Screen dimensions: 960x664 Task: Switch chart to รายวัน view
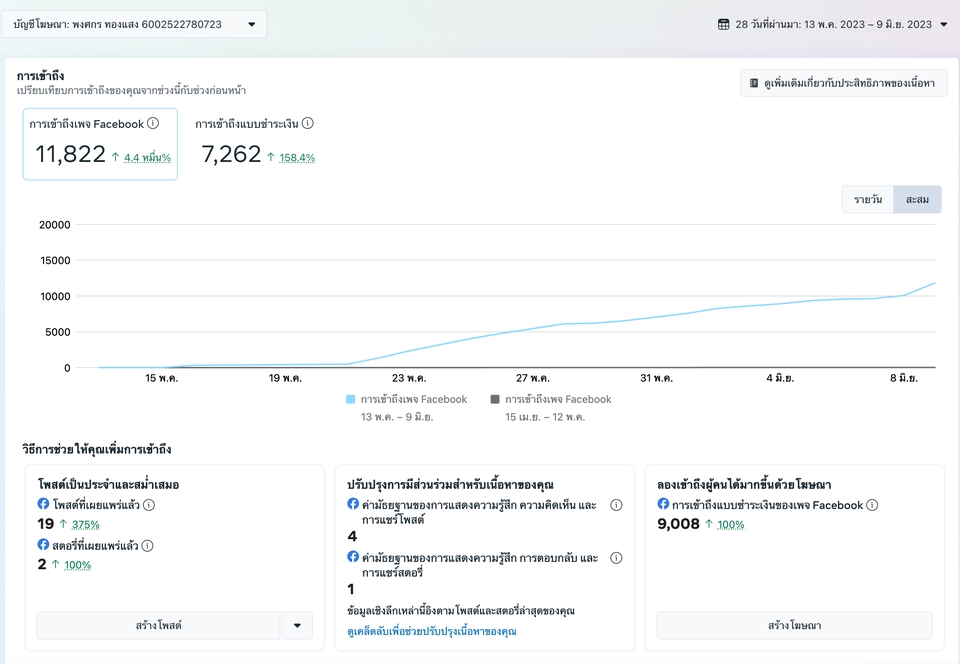tap(868, 200)
